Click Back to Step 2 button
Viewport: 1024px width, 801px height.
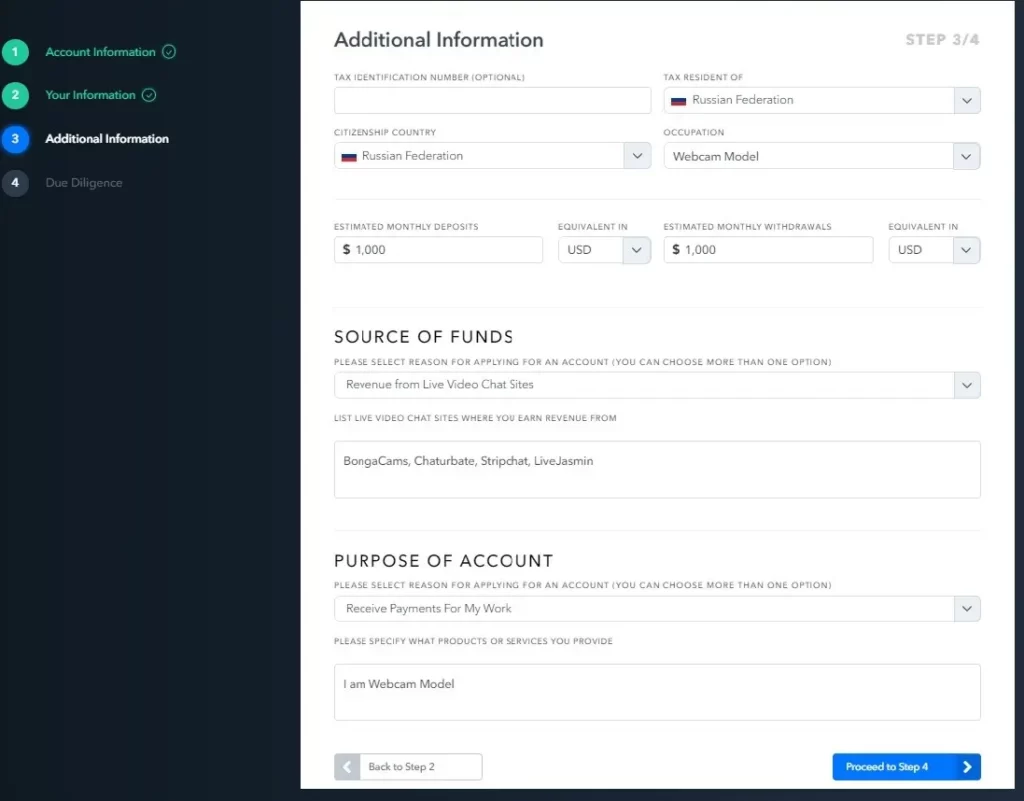[x=408, y=767]
